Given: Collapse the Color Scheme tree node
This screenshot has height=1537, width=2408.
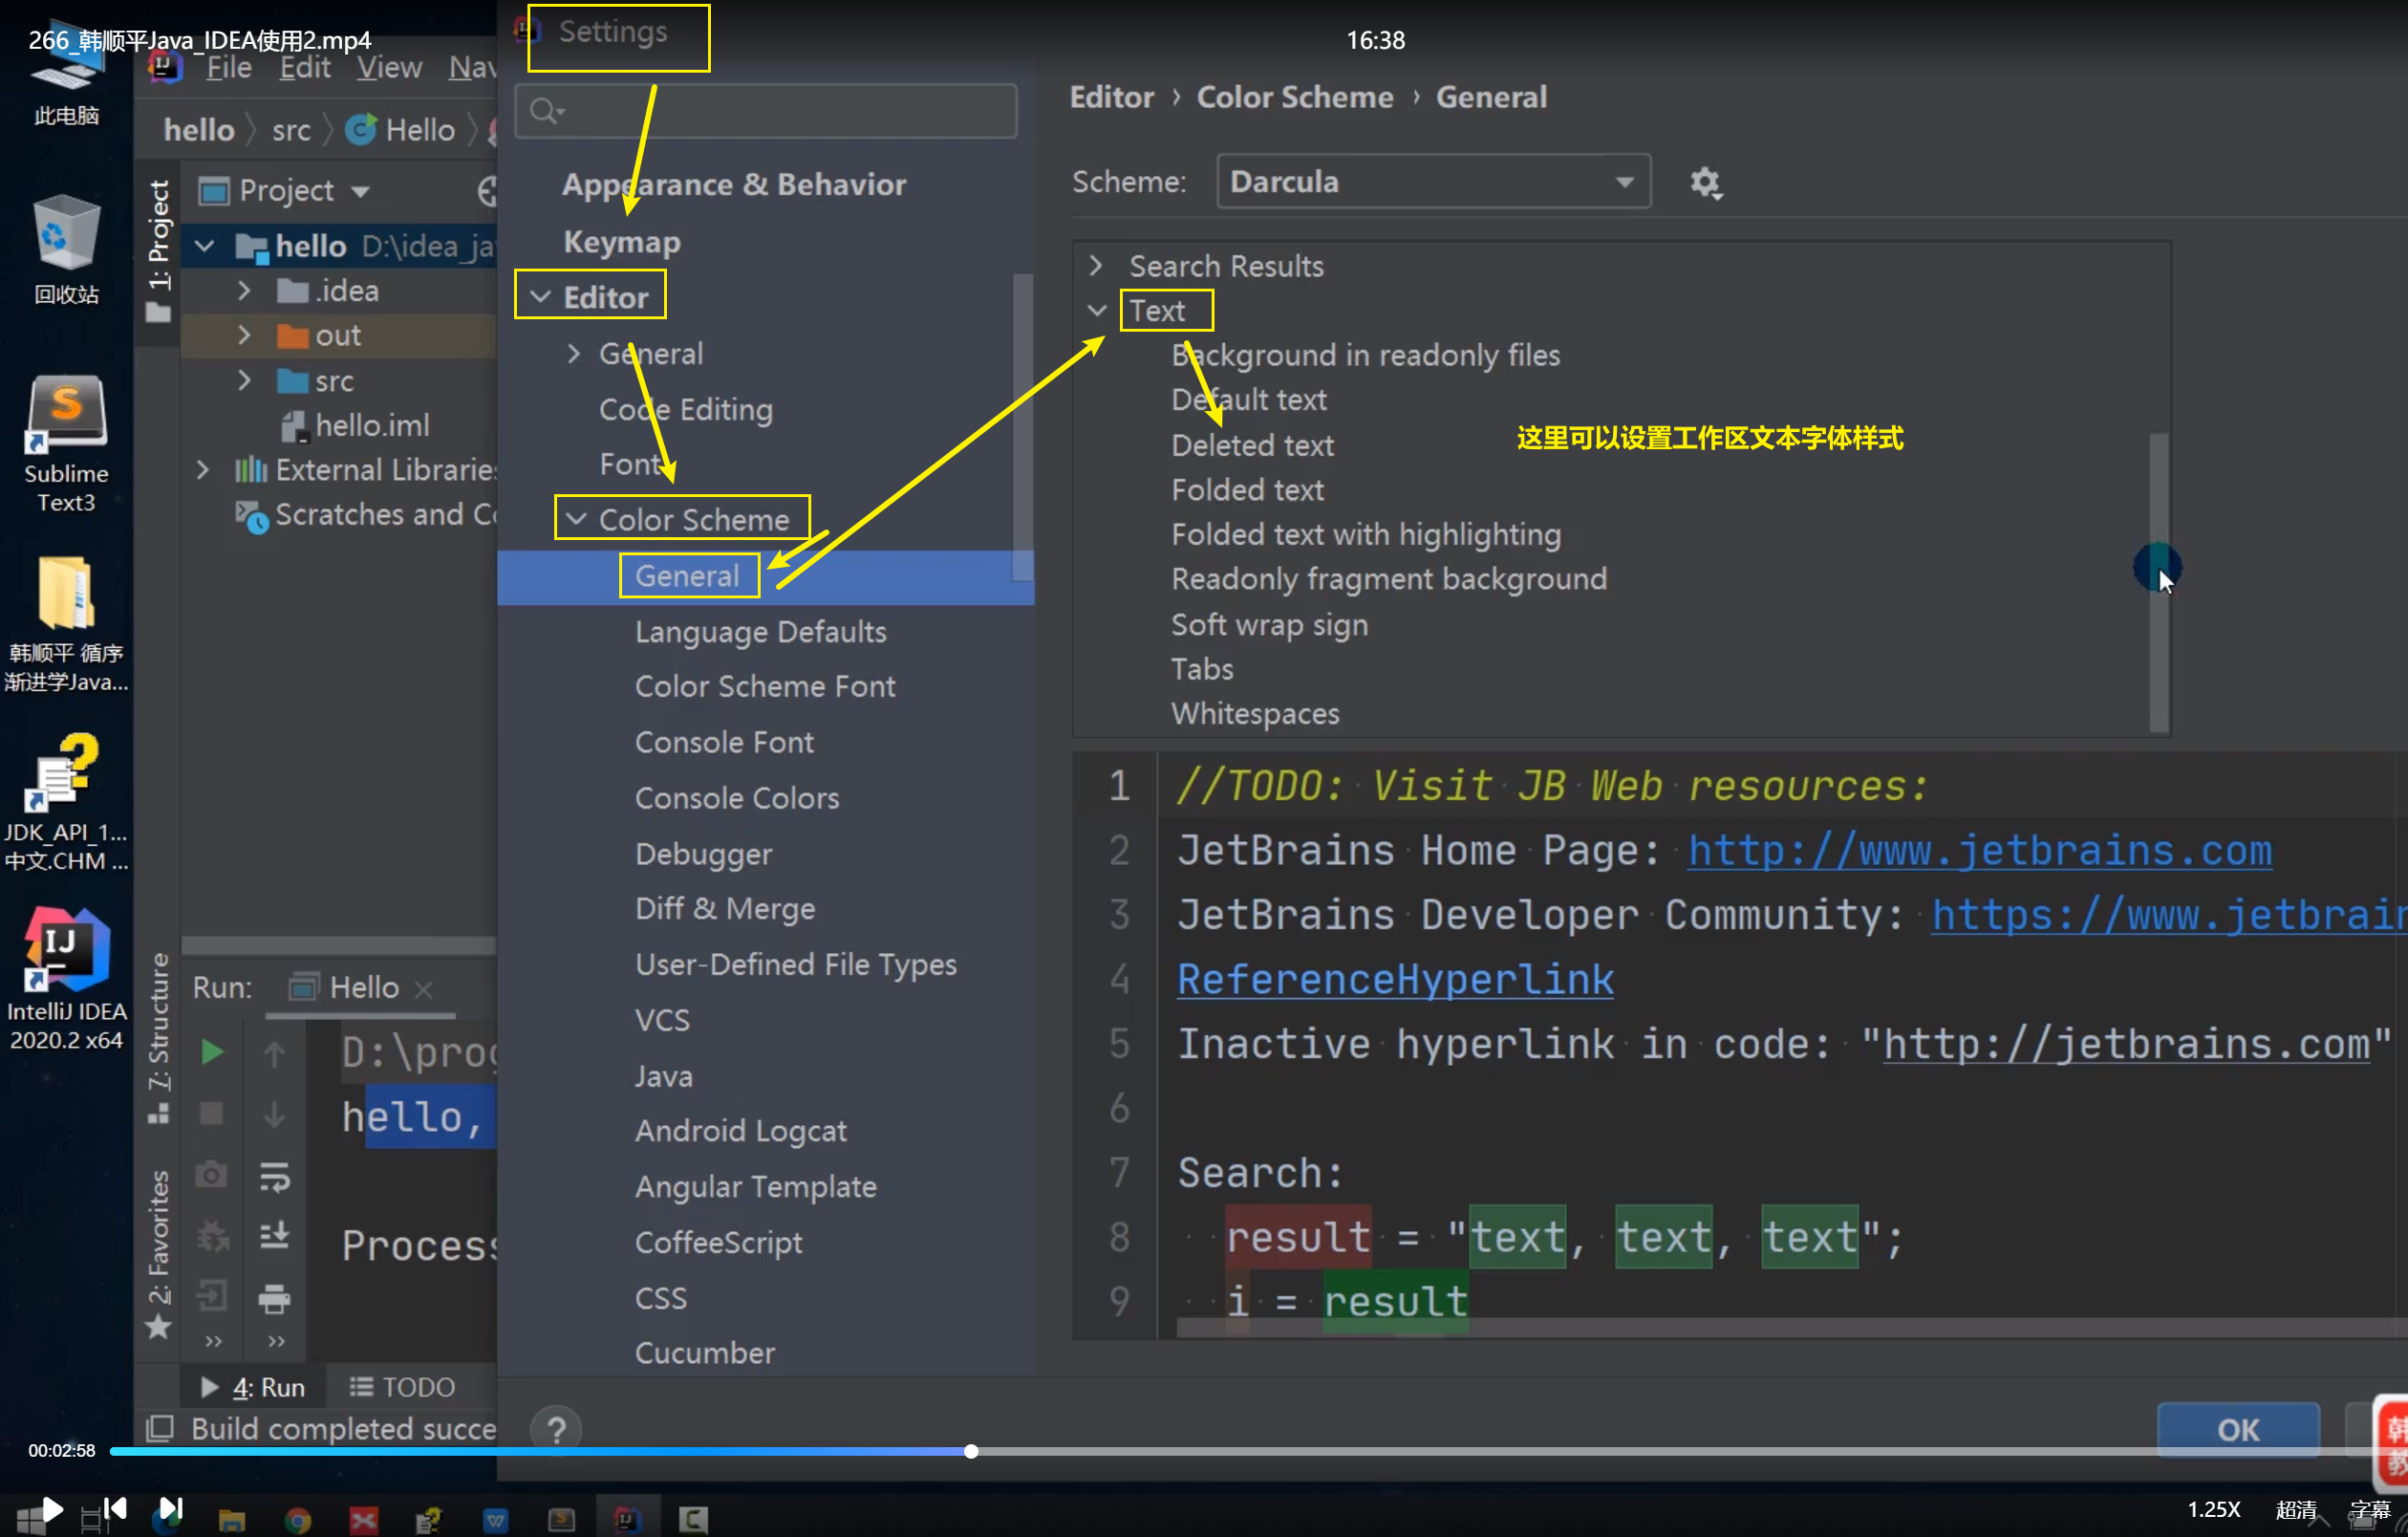Looking at the screenshot, I should [x=576, y=519].
